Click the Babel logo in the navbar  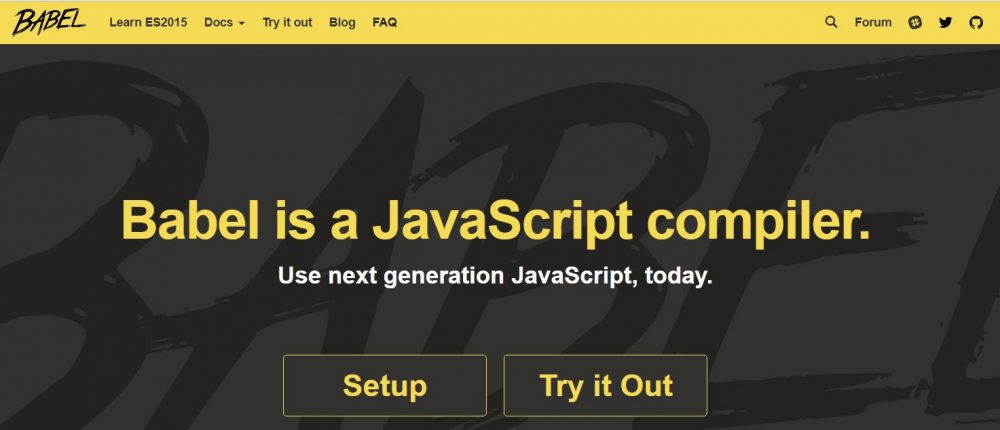click(x=49, y=22)
